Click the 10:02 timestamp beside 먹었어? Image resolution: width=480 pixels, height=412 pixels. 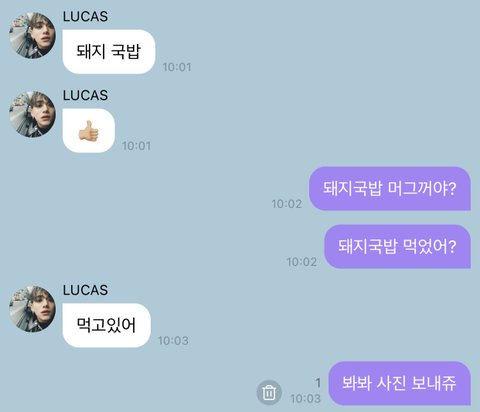[302, 262]
